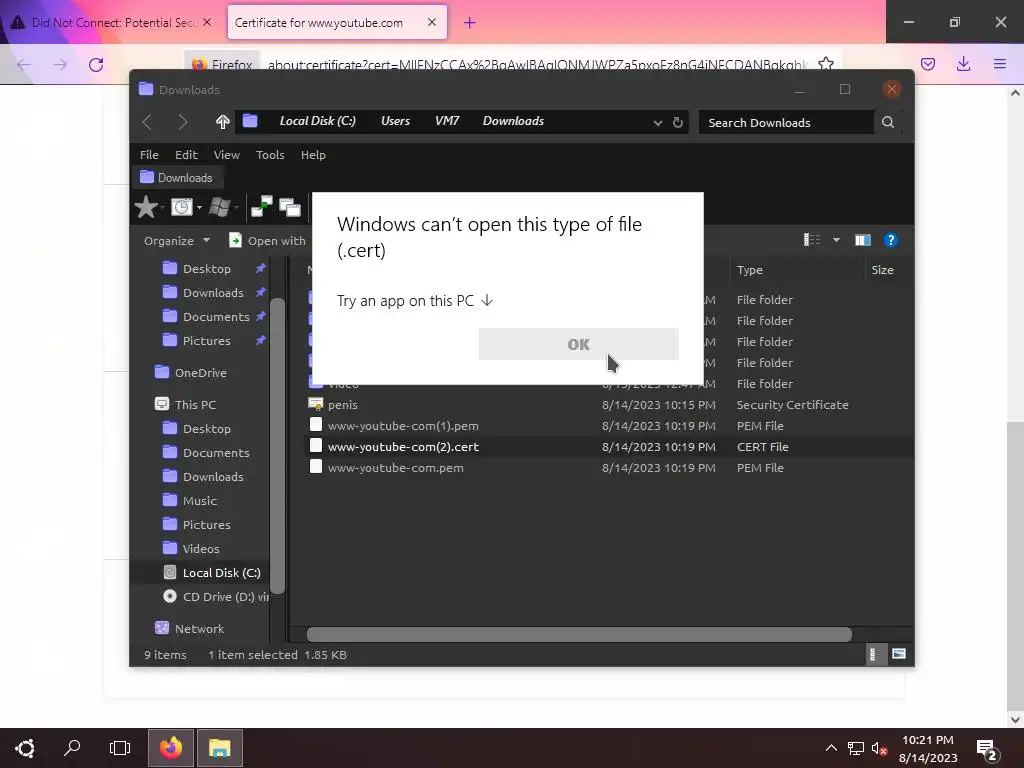
Task: Expand the address bar history dropdown
Action: click(x=658, y=123)
